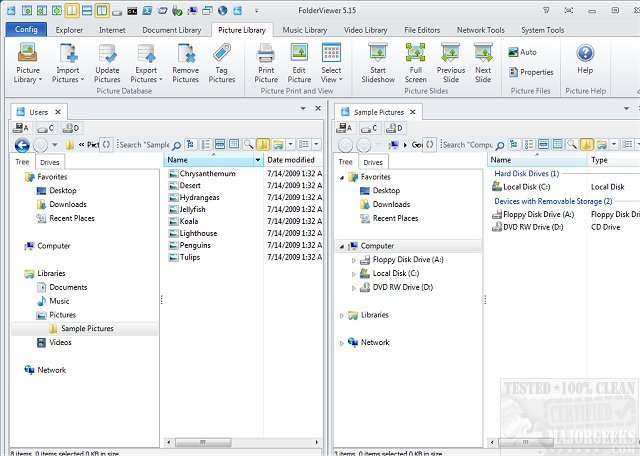Open left pane tab list dropdown arrow
This screenshot has height=456, width=640.
point(303,109)
